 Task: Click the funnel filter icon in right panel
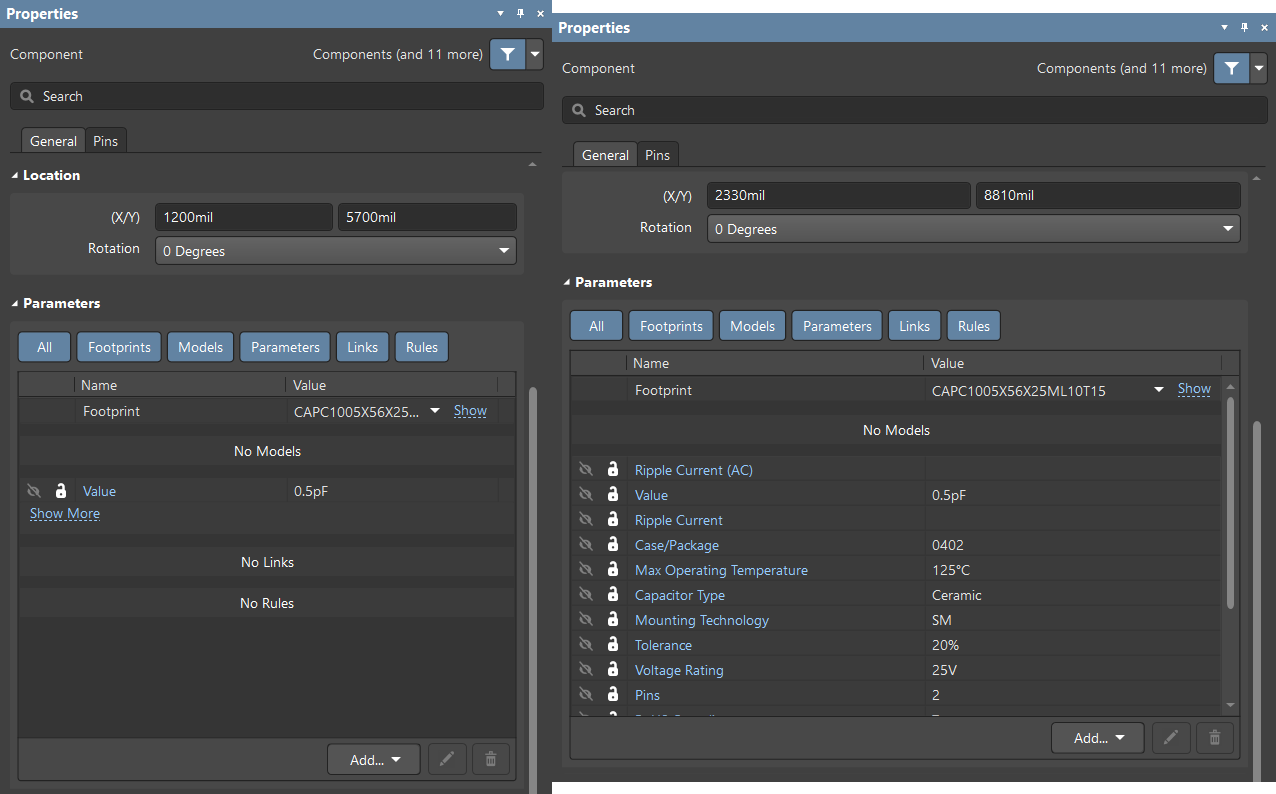1231,69
